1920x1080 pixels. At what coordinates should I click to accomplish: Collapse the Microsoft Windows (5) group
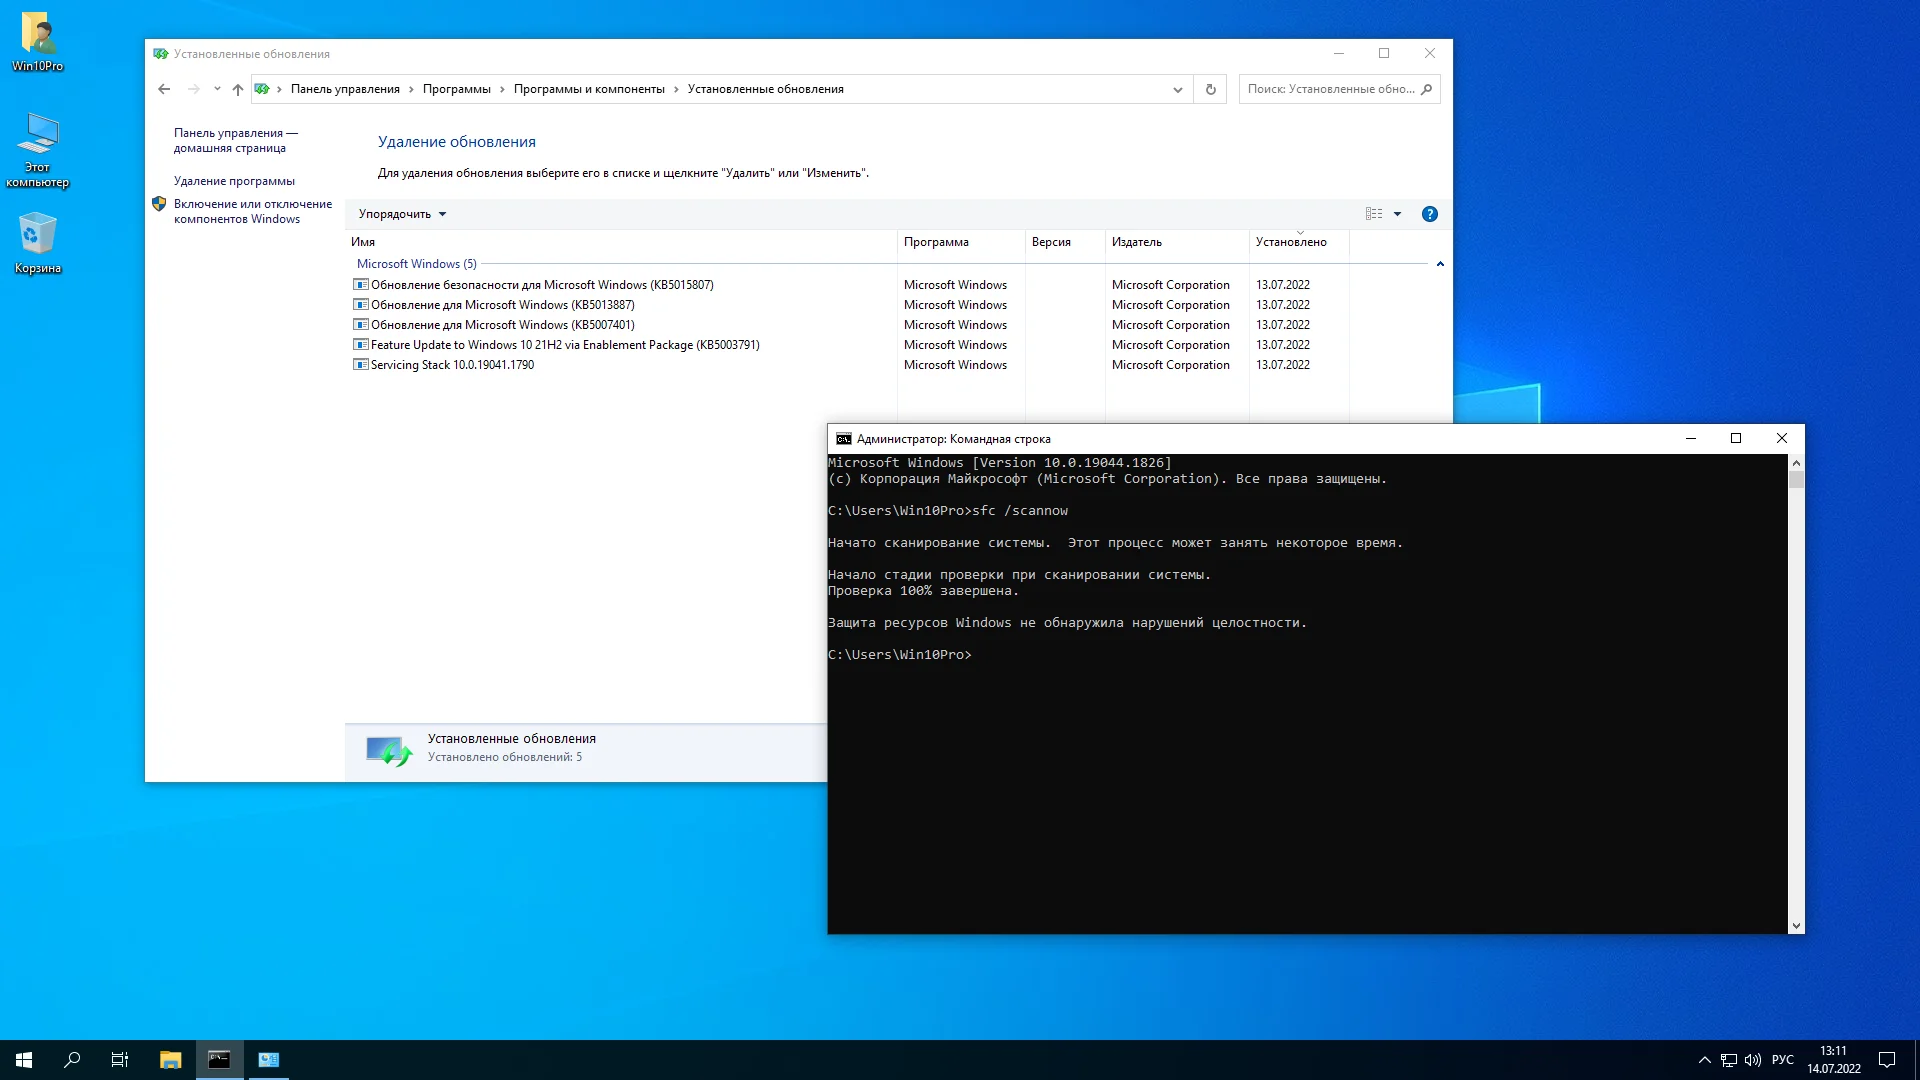pos(1440,264)
